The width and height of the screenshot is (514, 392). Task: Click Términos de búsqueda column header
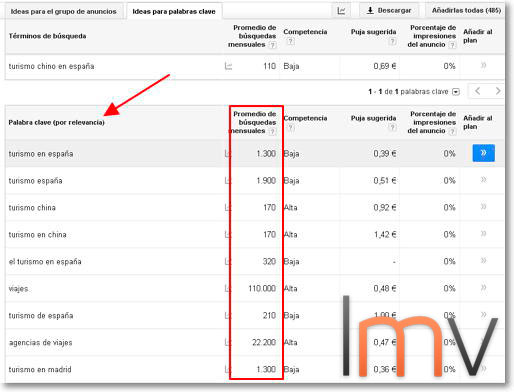tap(47, 36)
